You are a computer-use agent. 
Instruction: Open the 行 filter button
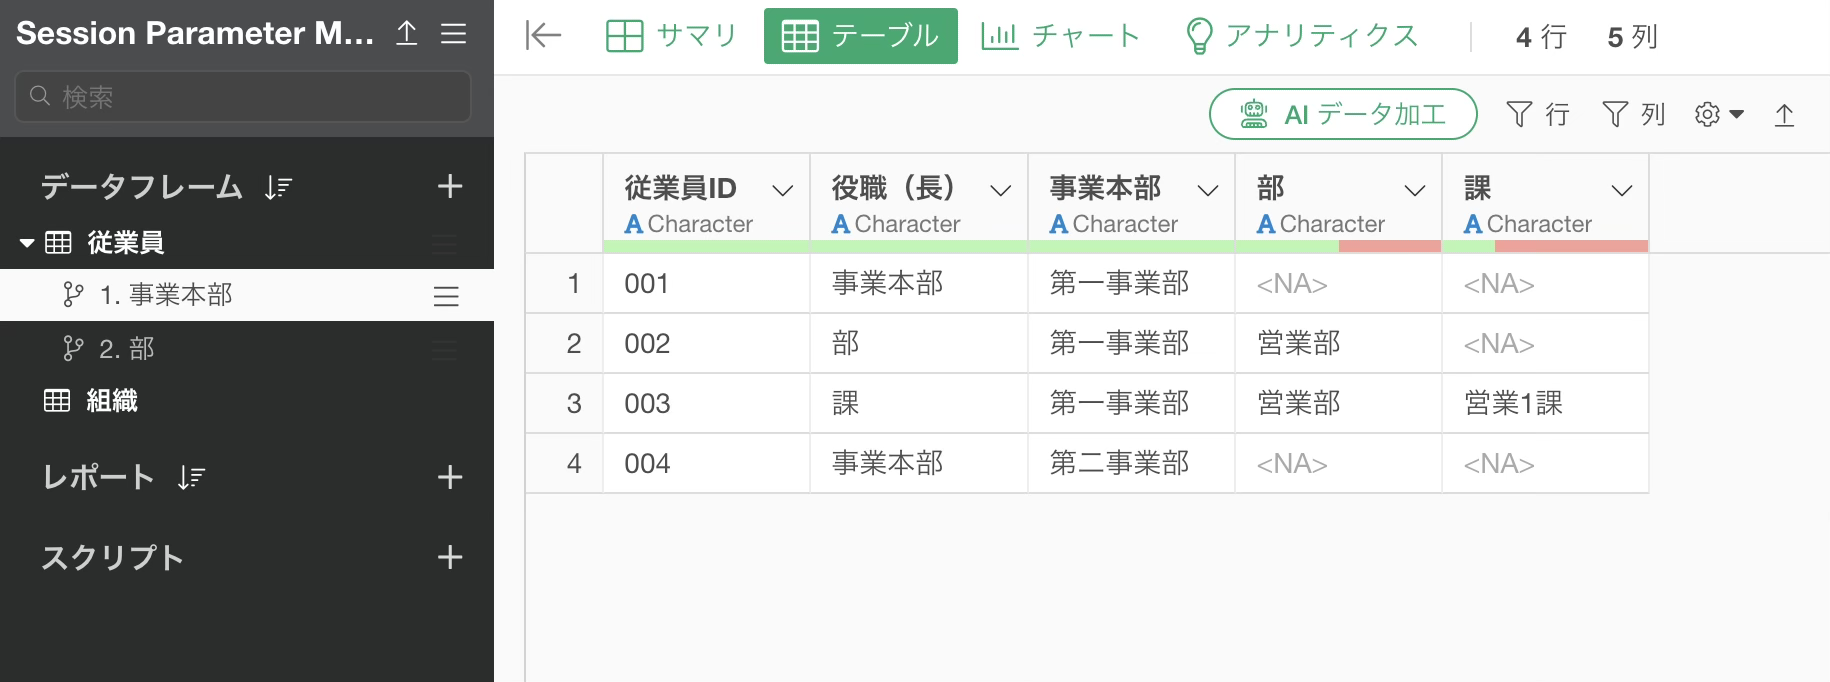pos(1537,115)
